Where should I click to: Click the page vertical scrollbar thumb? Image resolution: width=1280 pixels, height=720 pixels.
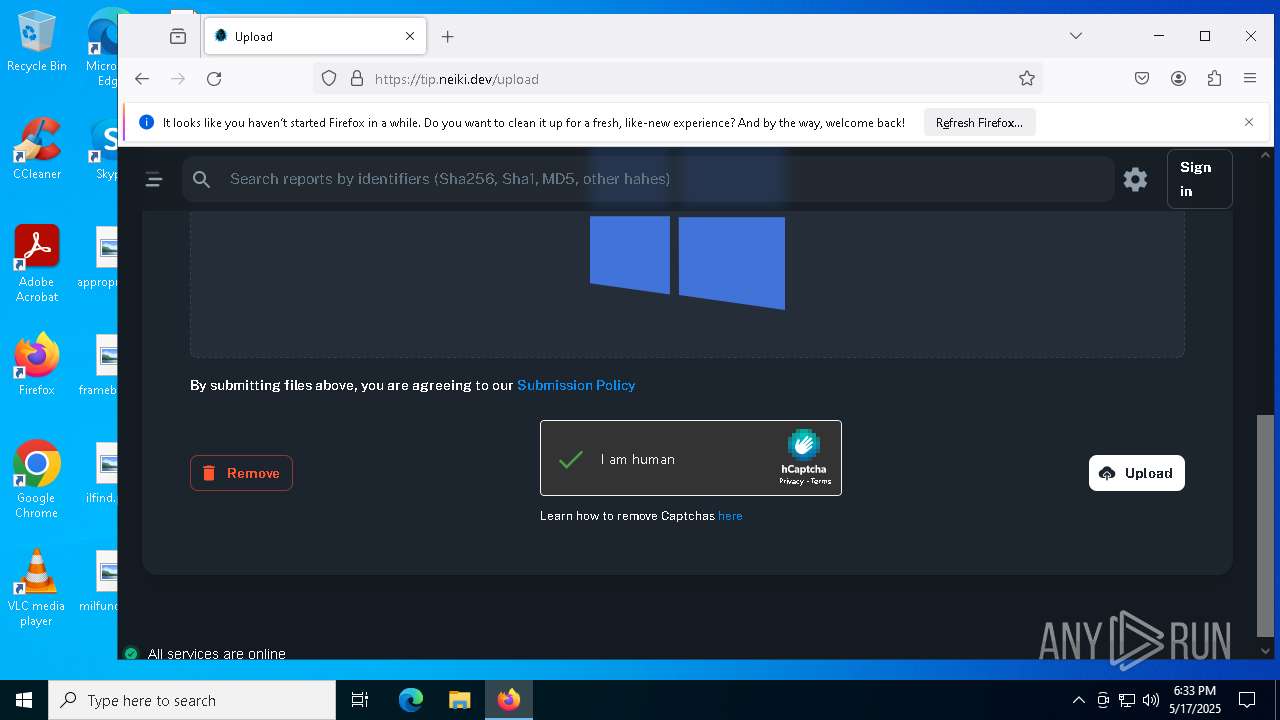(x=1265, y=525)
